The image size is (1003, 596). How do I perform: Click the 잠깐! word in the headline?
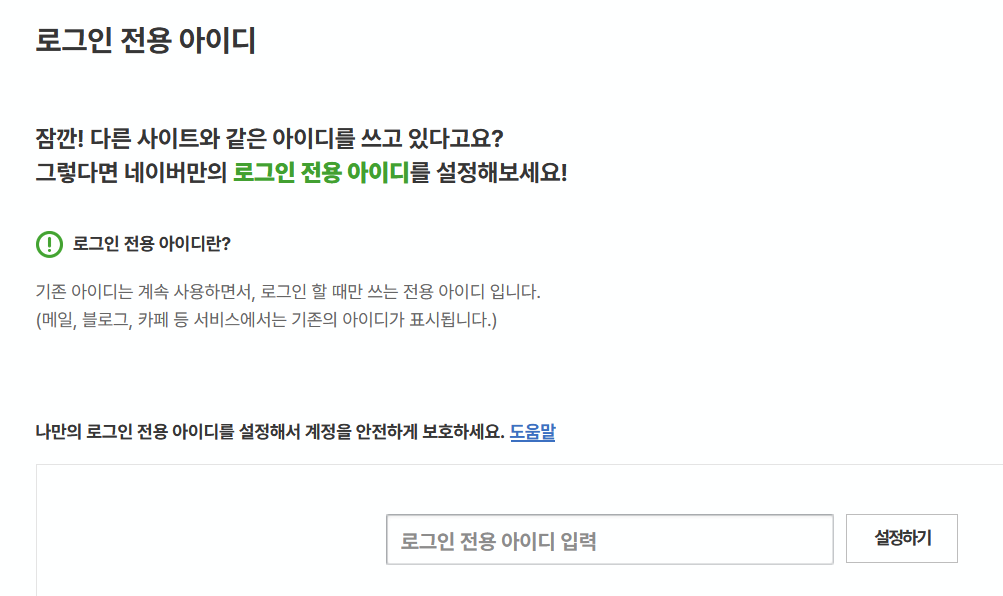59,136
